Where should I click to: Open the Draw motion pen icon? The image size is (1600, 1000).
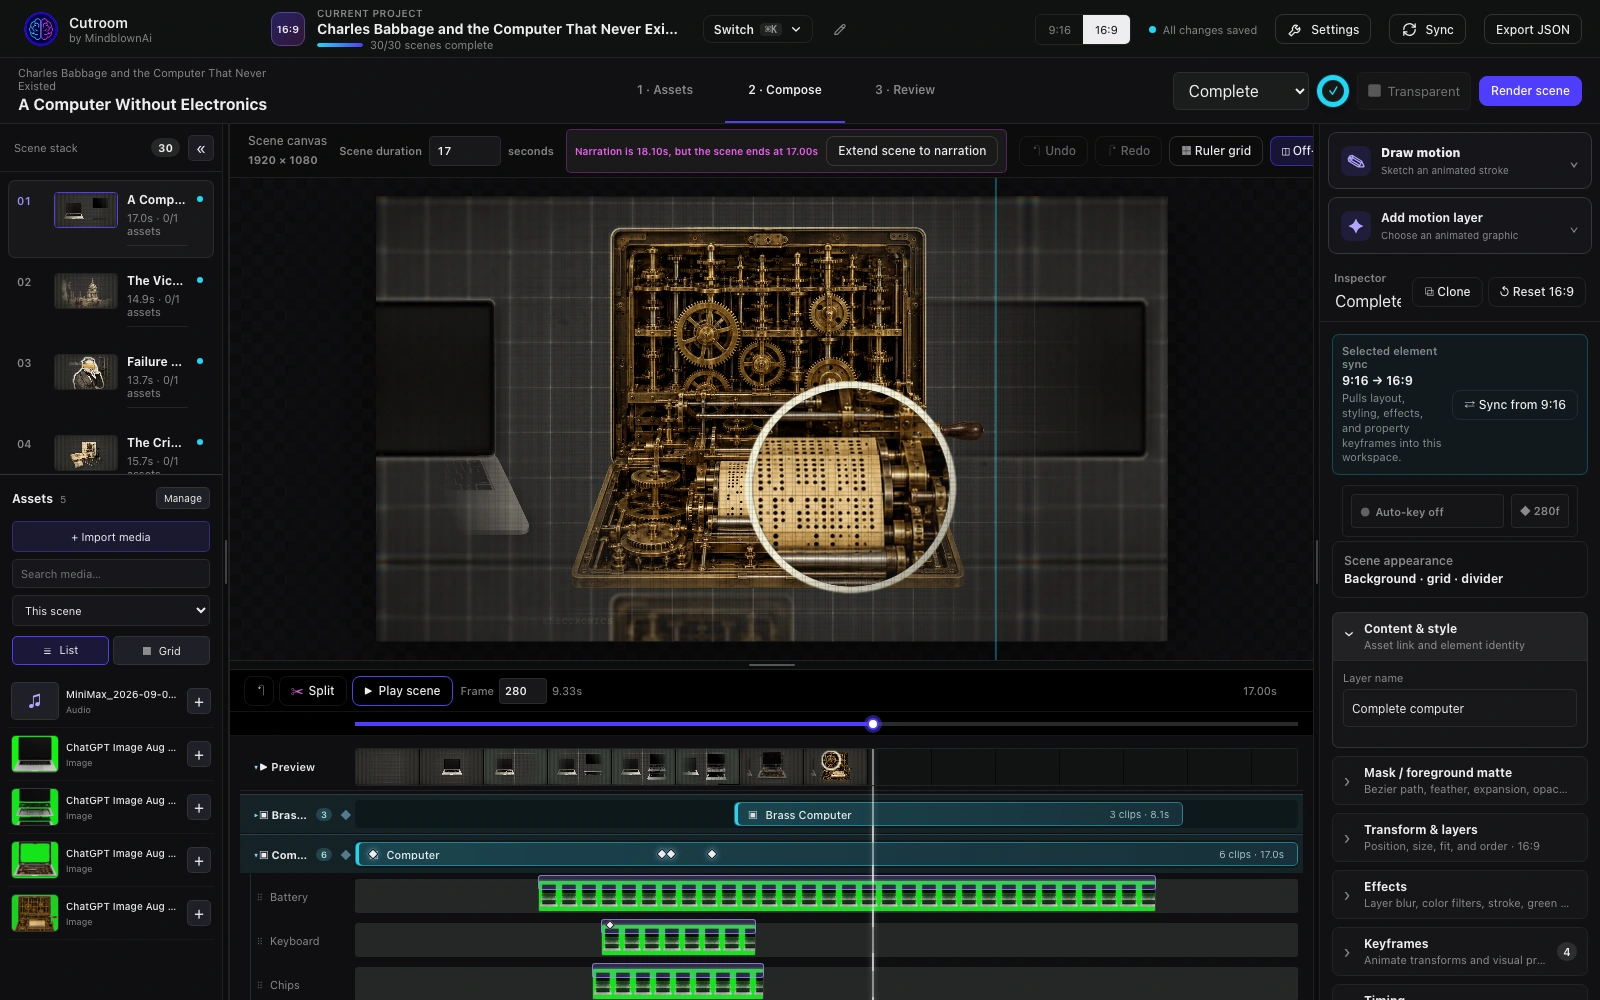[x=1356, y=161]
